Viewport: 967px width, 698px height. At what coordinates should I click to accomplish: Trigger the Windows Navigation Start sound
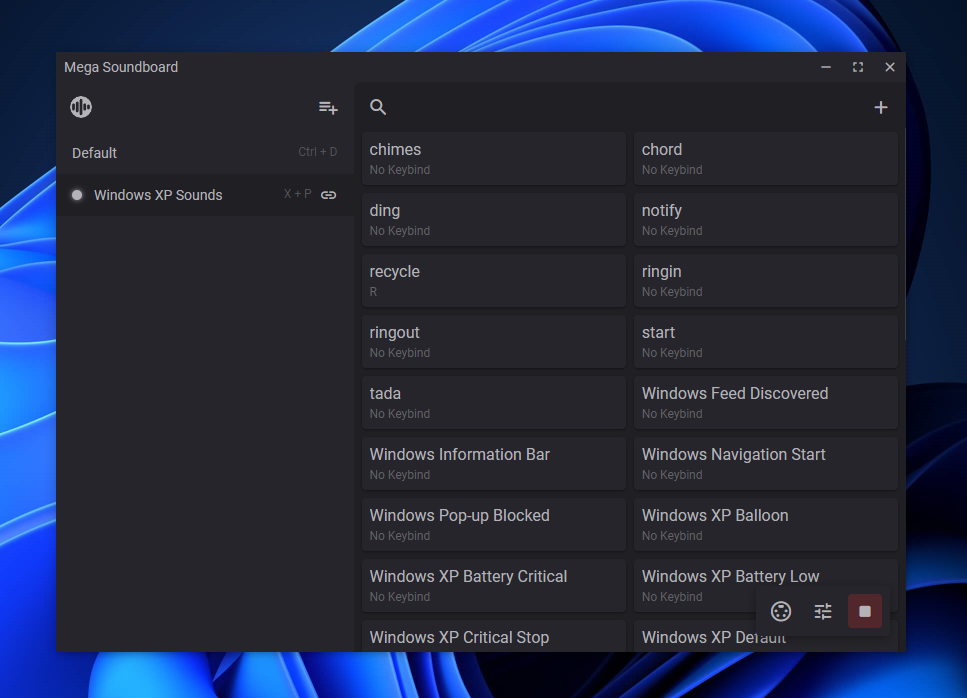point(765,463)
